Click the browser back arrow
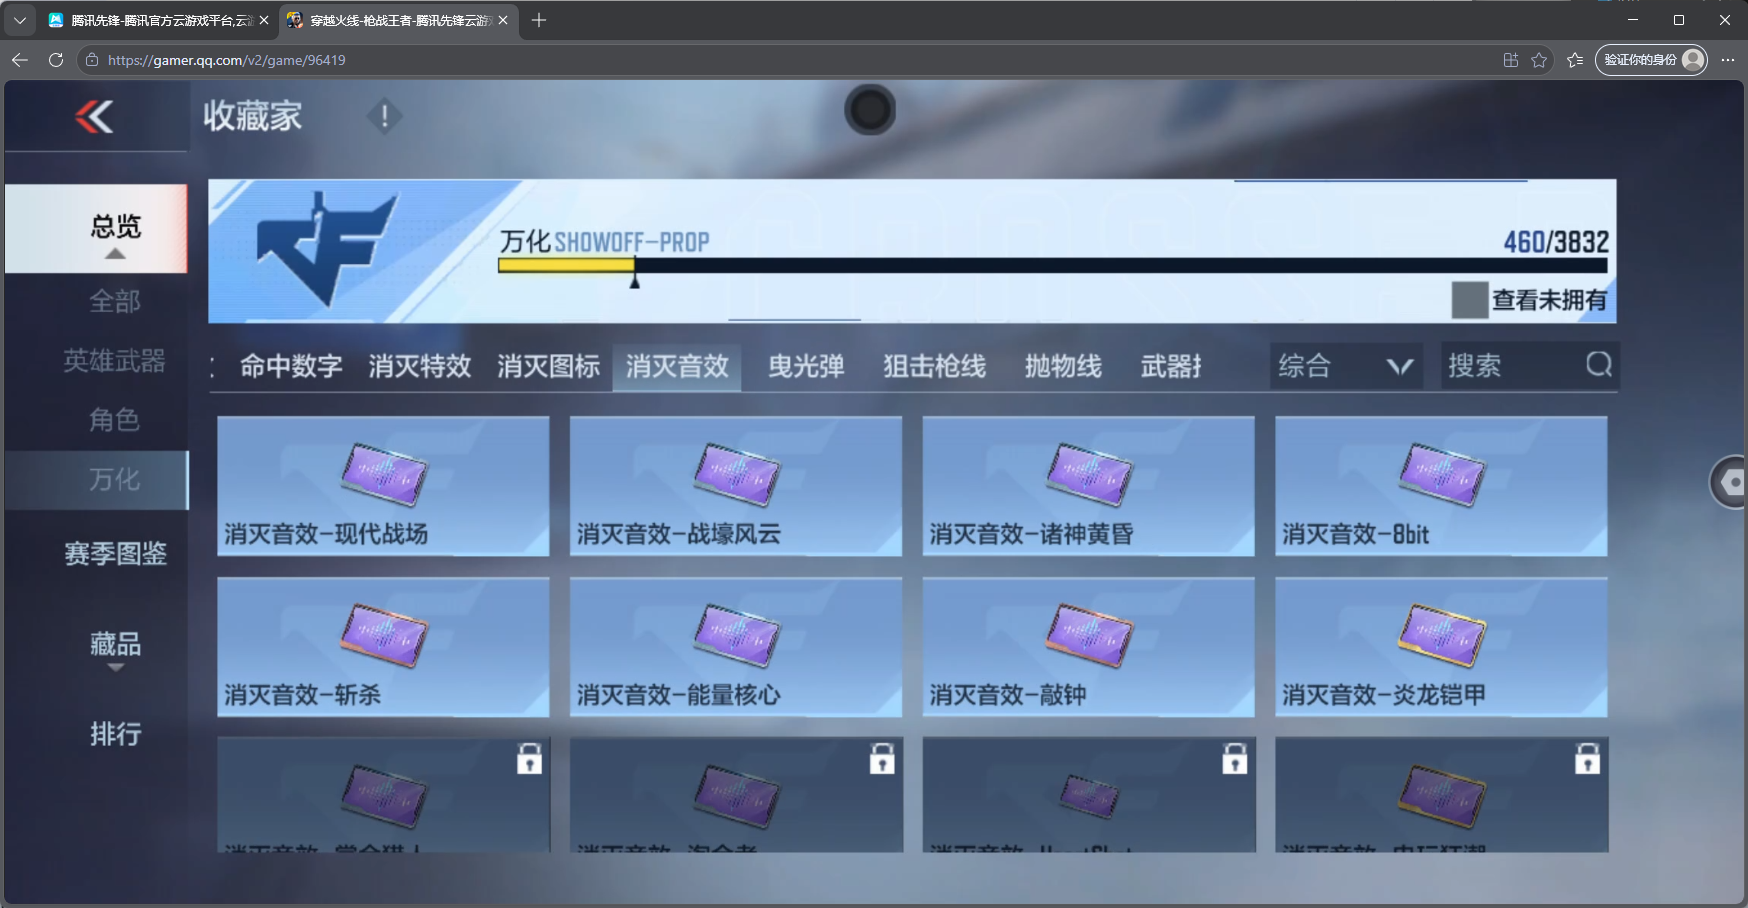Viewport: 1748px width, 908px height. pyautogui.click(x=20, y=60)
